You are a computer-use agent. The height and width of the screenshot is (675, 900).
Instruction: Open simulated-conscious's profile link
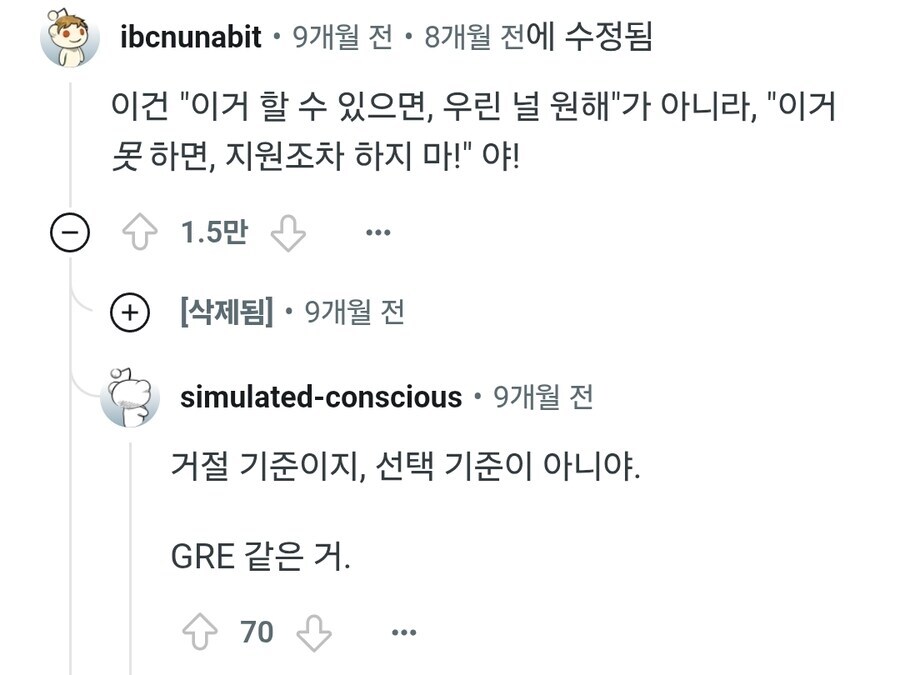(x=321, y=397)
